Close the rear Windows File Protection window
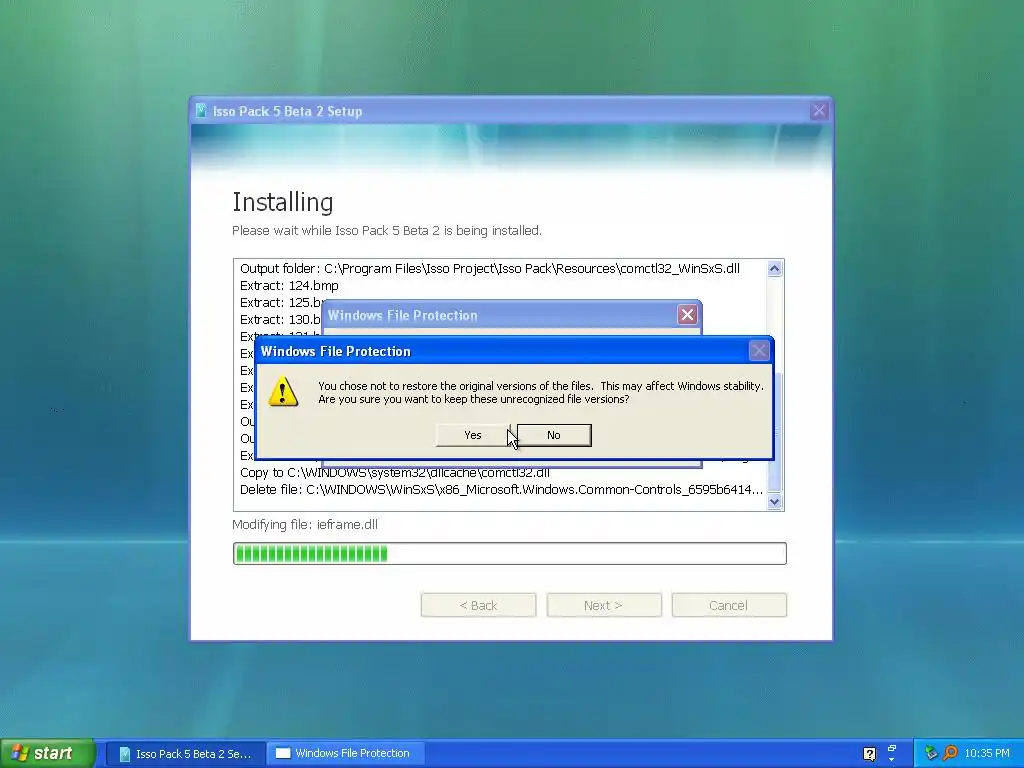This screenshot has width=1024, height=768. 687,315
